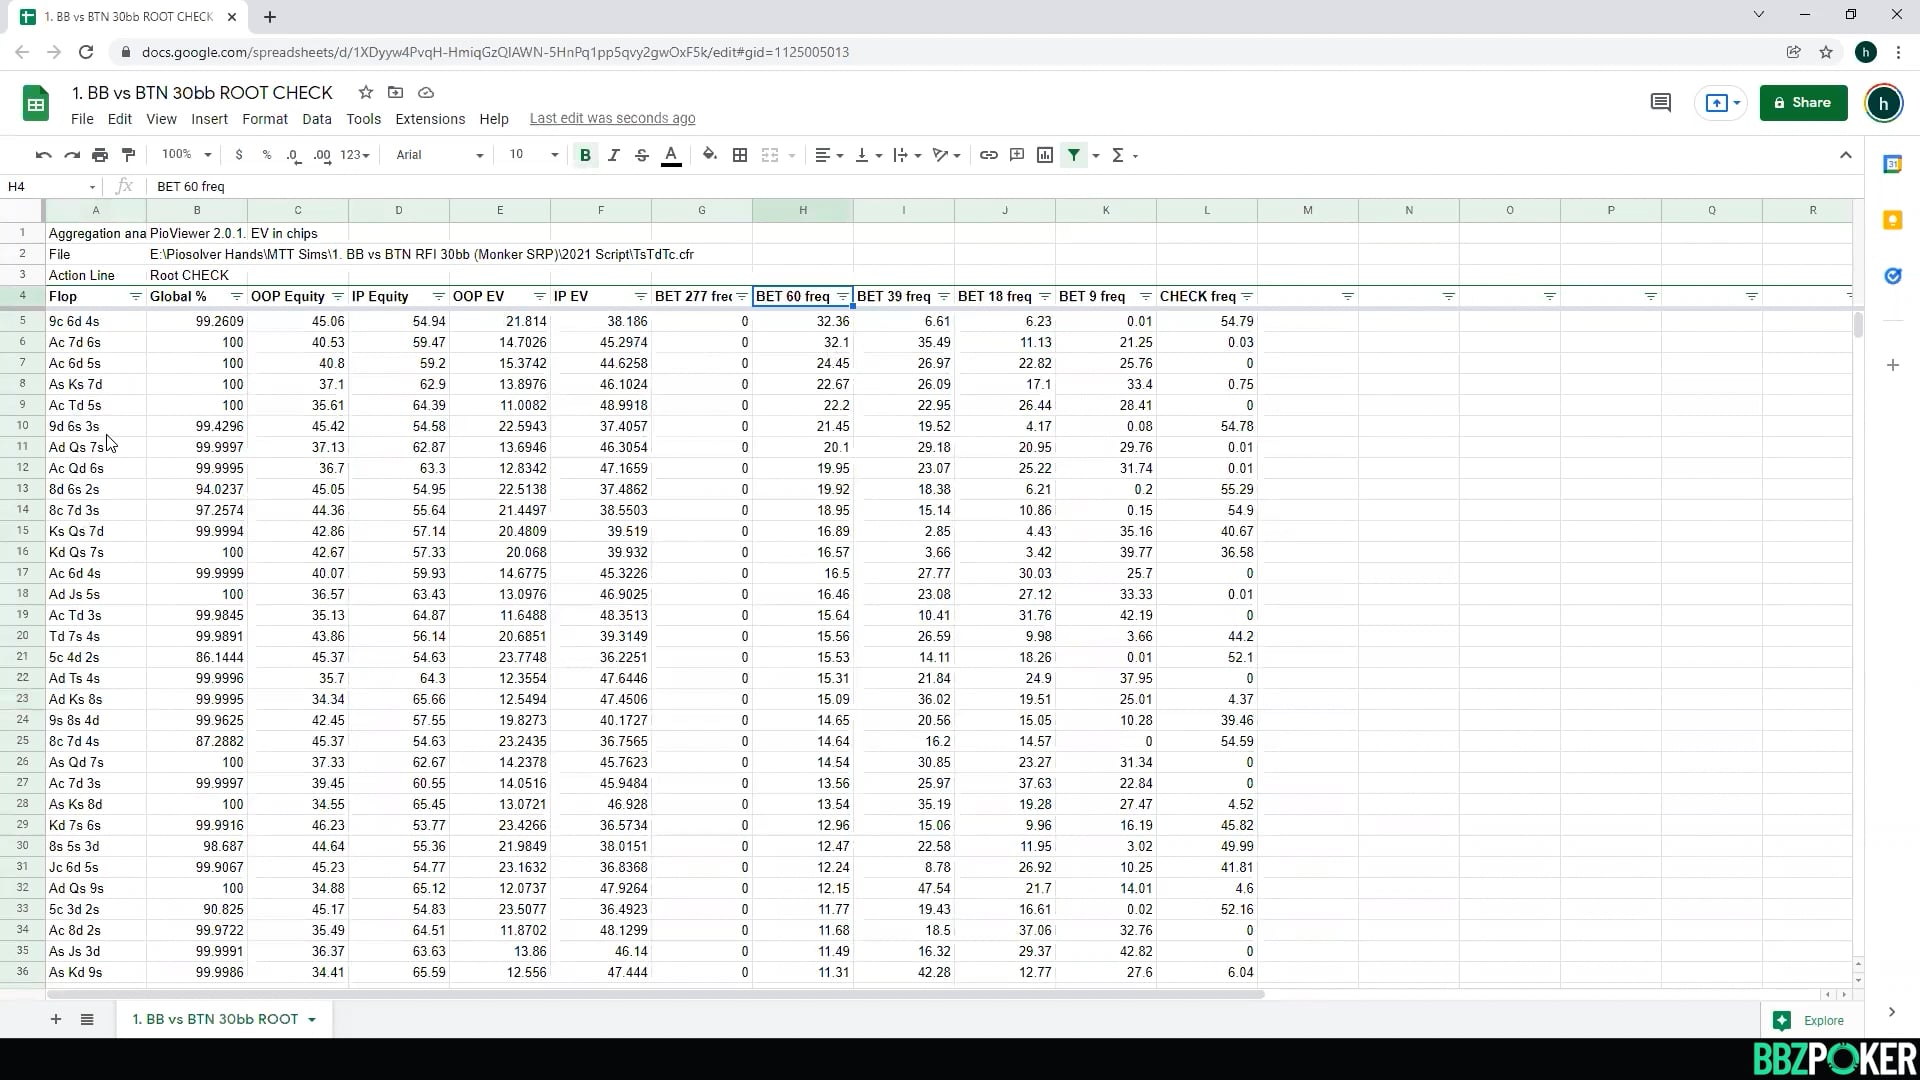Viewport: 1920px width, 1080px height.
Task: Click the Share button
Action: (1803, 103)
